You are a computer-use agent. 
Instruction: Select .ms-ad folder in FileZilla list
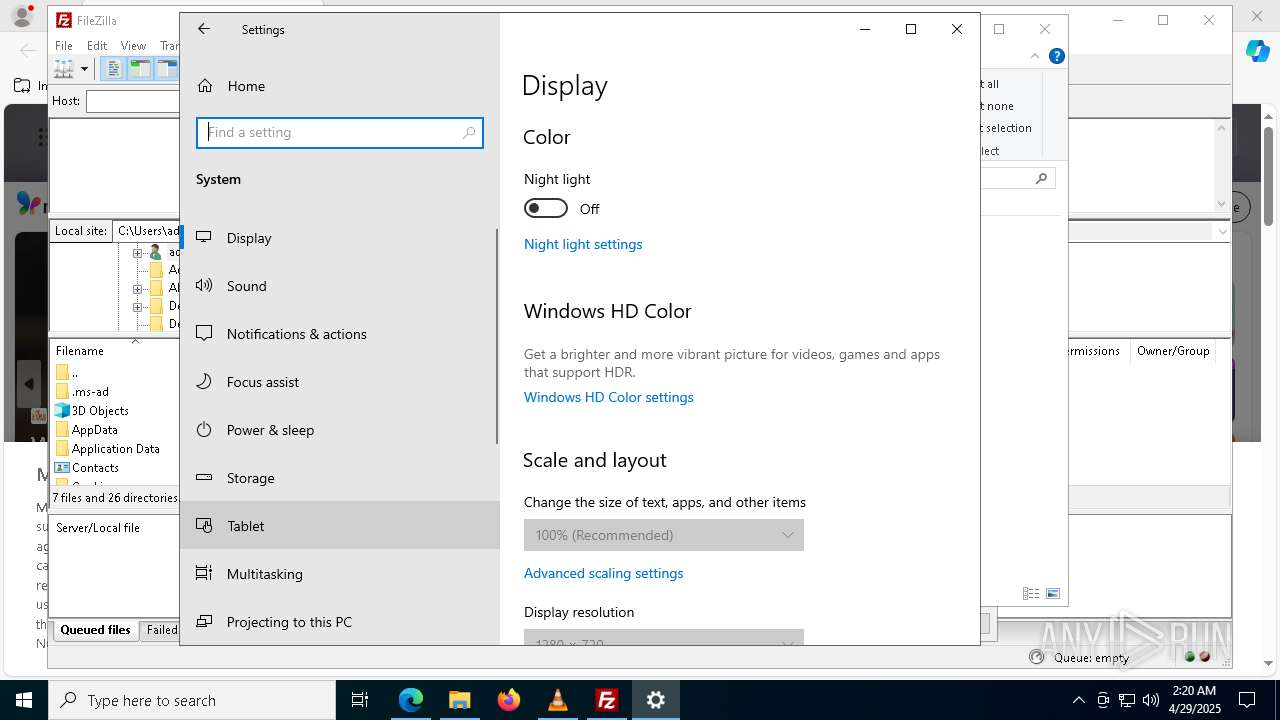tap(90, 392)
